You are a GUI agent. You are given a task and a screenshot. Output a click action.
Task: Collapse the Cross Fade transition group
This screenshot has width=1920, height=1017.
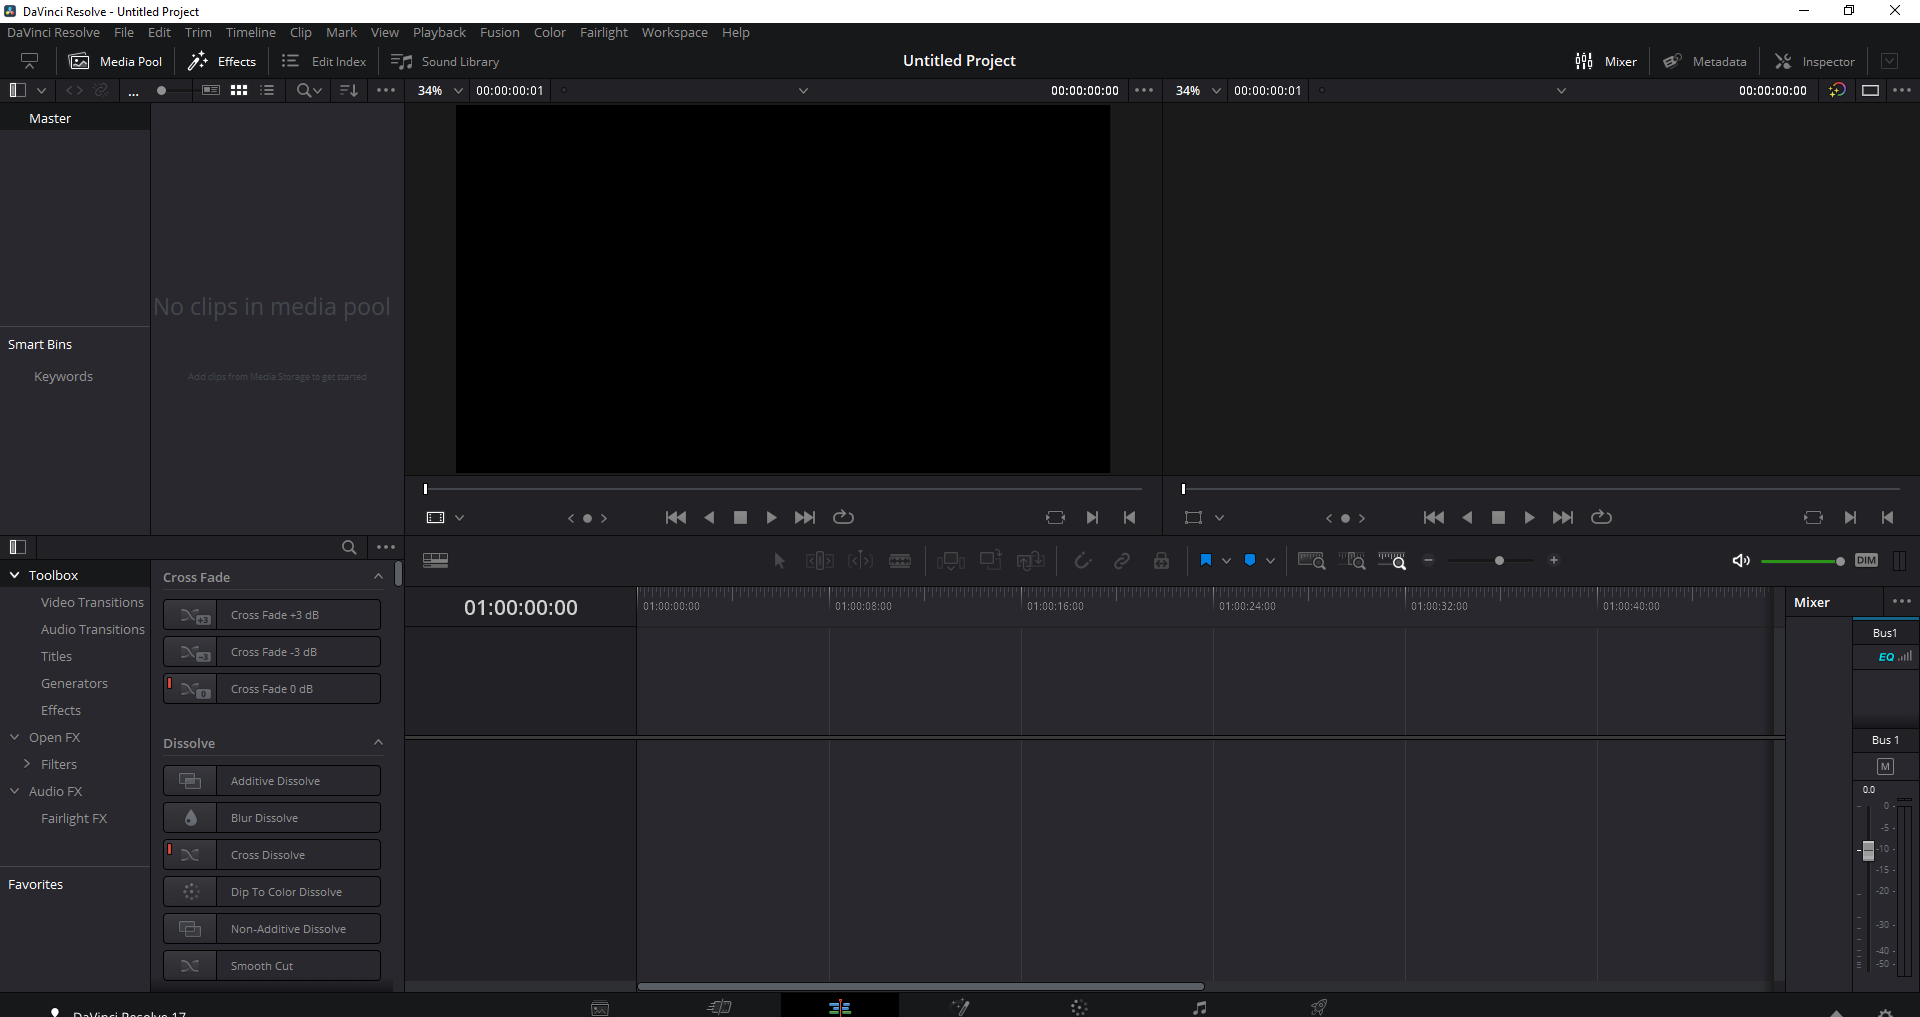point(378,576)
